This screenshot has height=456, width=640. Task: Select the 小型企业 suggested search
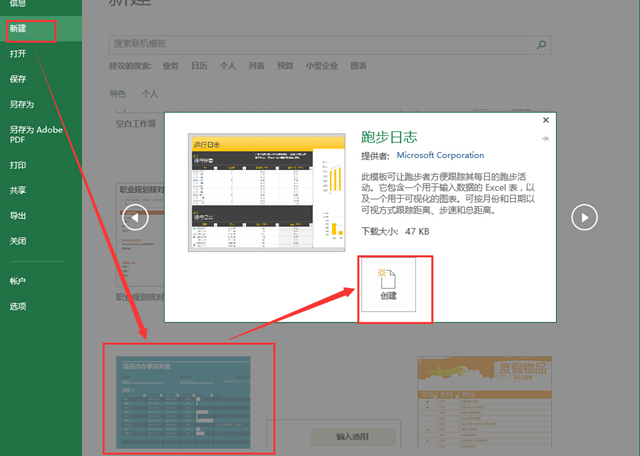pos(322,66)
